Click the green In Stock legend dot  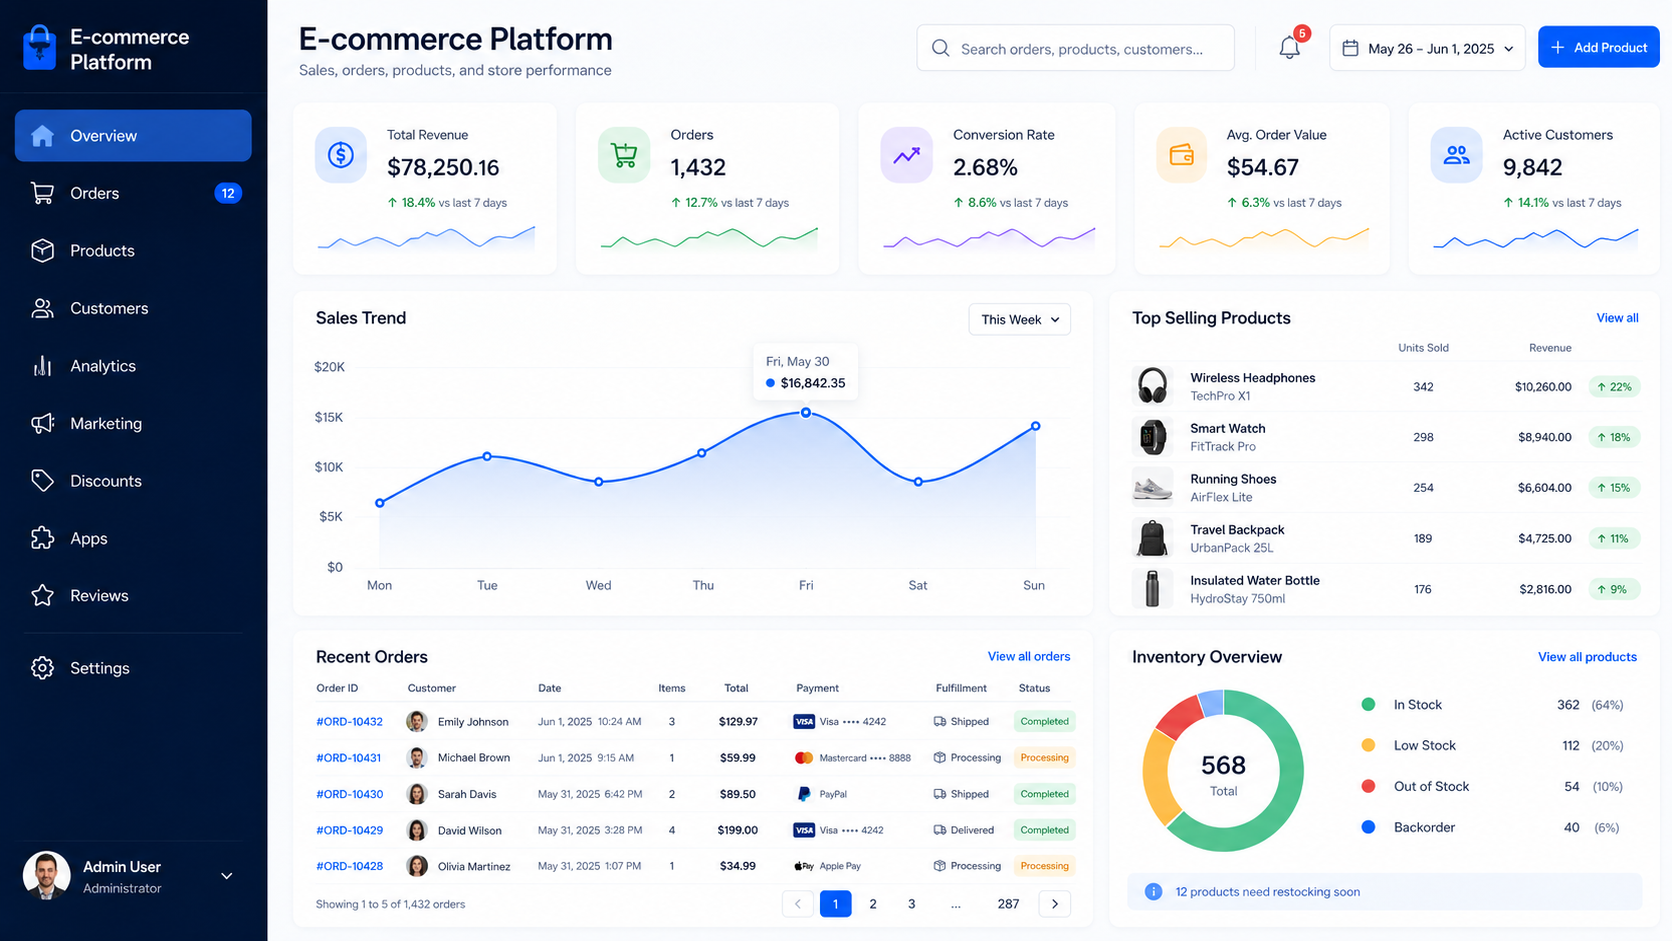pos(1368,705)
